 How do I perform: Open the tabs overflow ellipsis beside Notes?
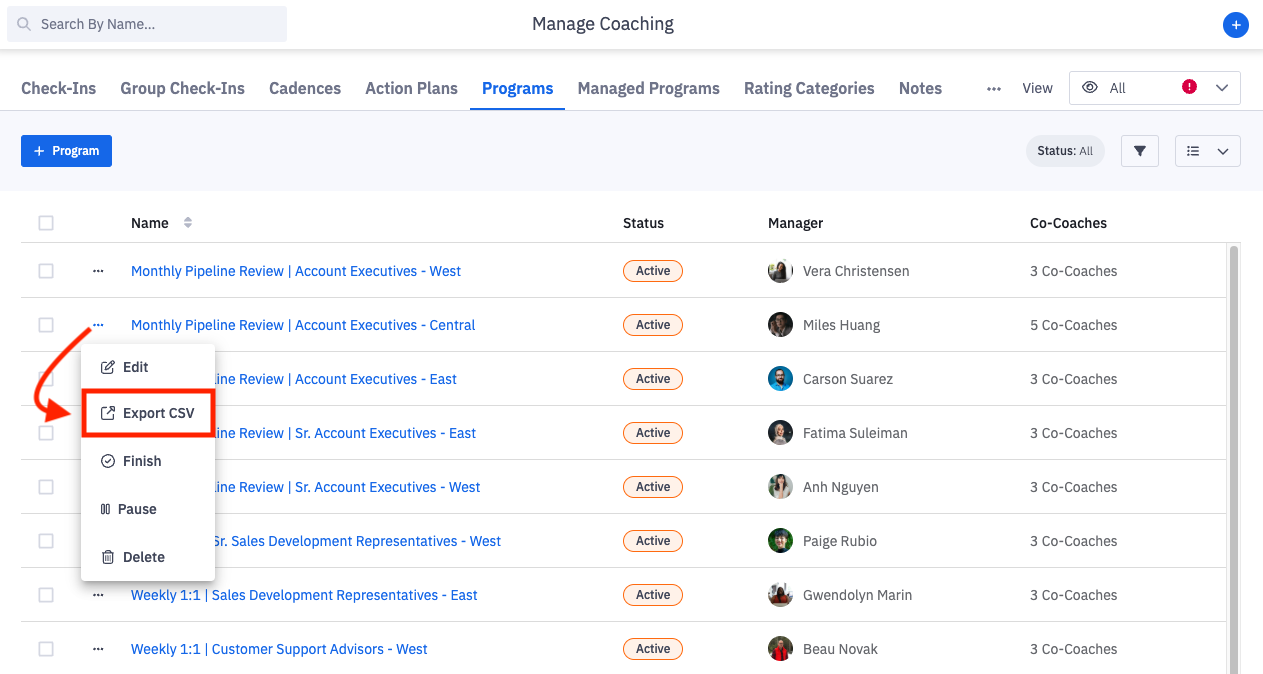coord(993,88)
